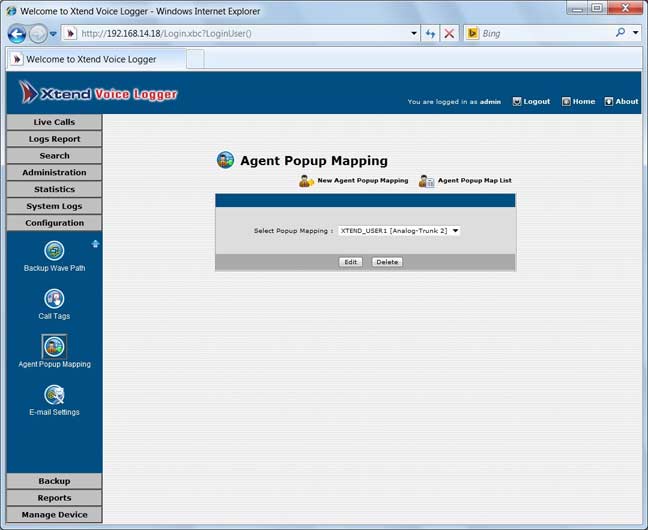The width and height of the screenshot is (648, 530).
Task: Open the Logs Report menu
Action: (54, 139)
